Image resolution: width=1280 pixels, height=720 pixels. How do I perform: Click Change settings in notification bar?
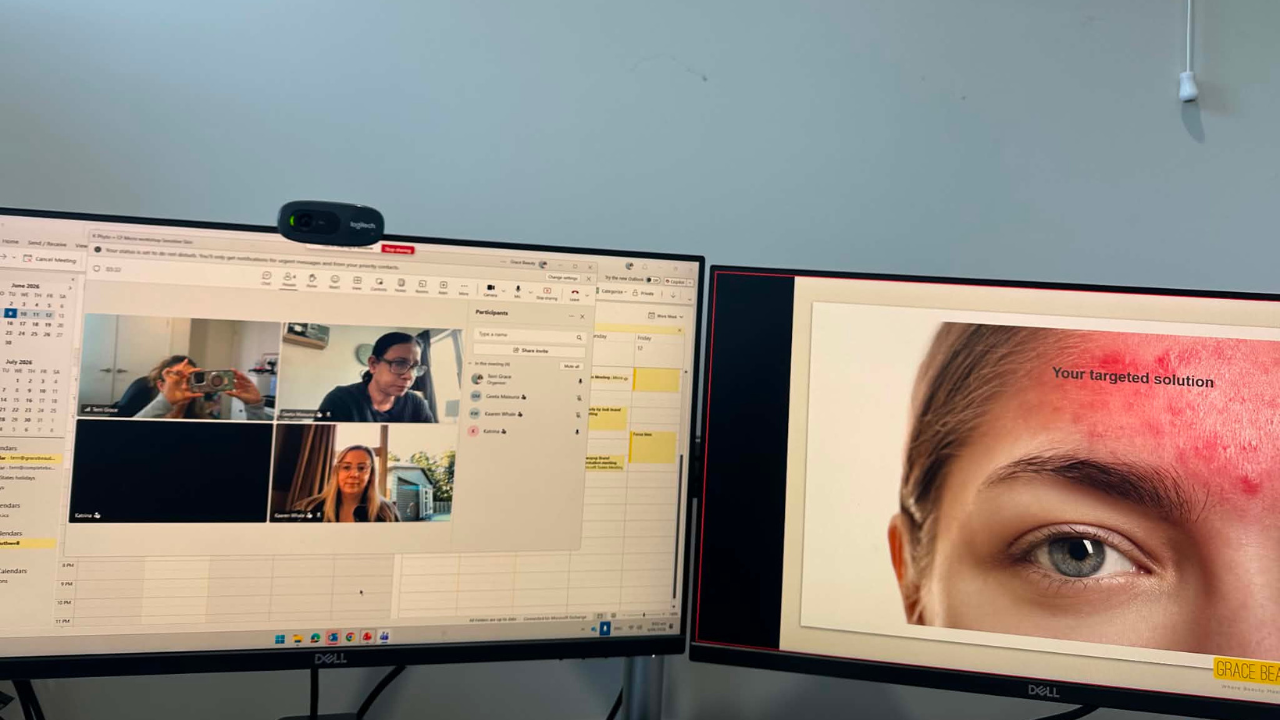point(563,277)
